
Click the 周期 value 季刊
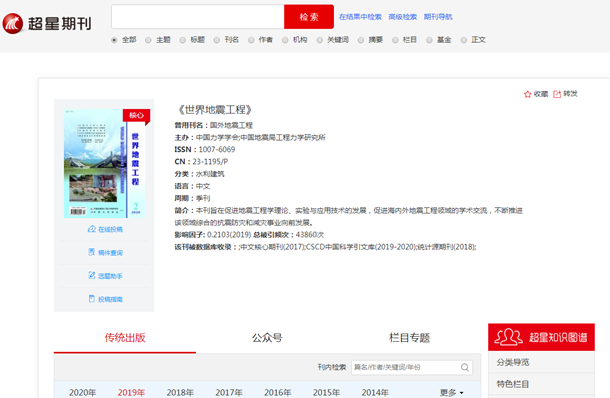pyautogui.click(x=203, y=198)
